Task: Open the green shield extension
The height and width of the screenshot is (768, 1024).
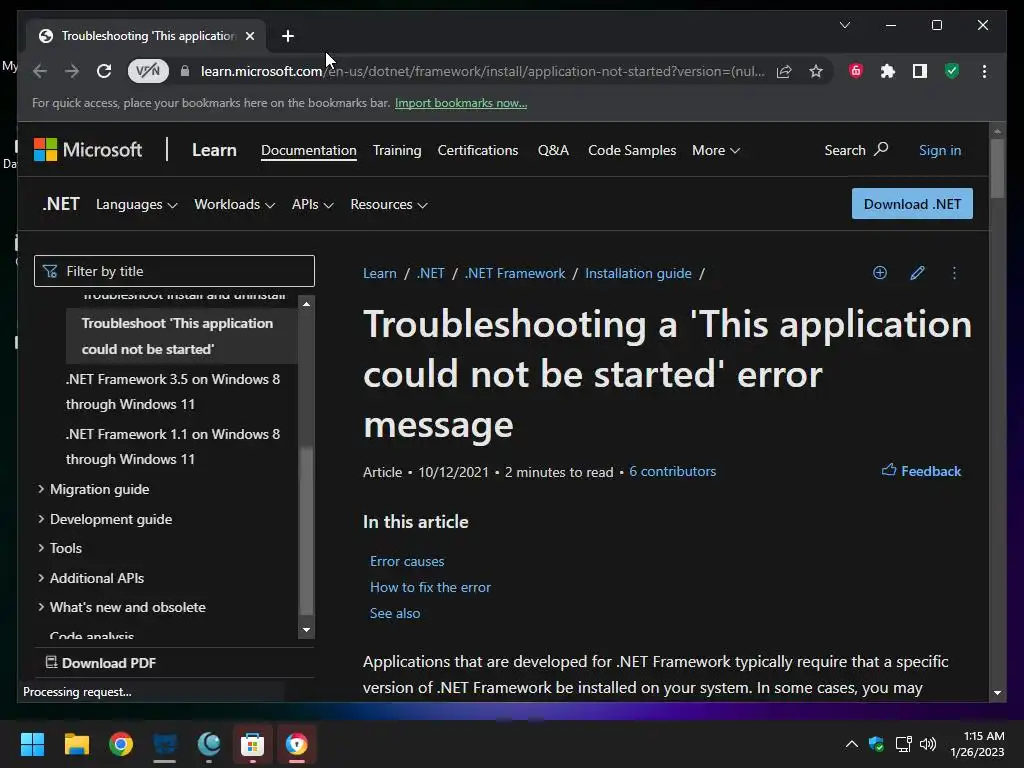Action: (952, 71)
